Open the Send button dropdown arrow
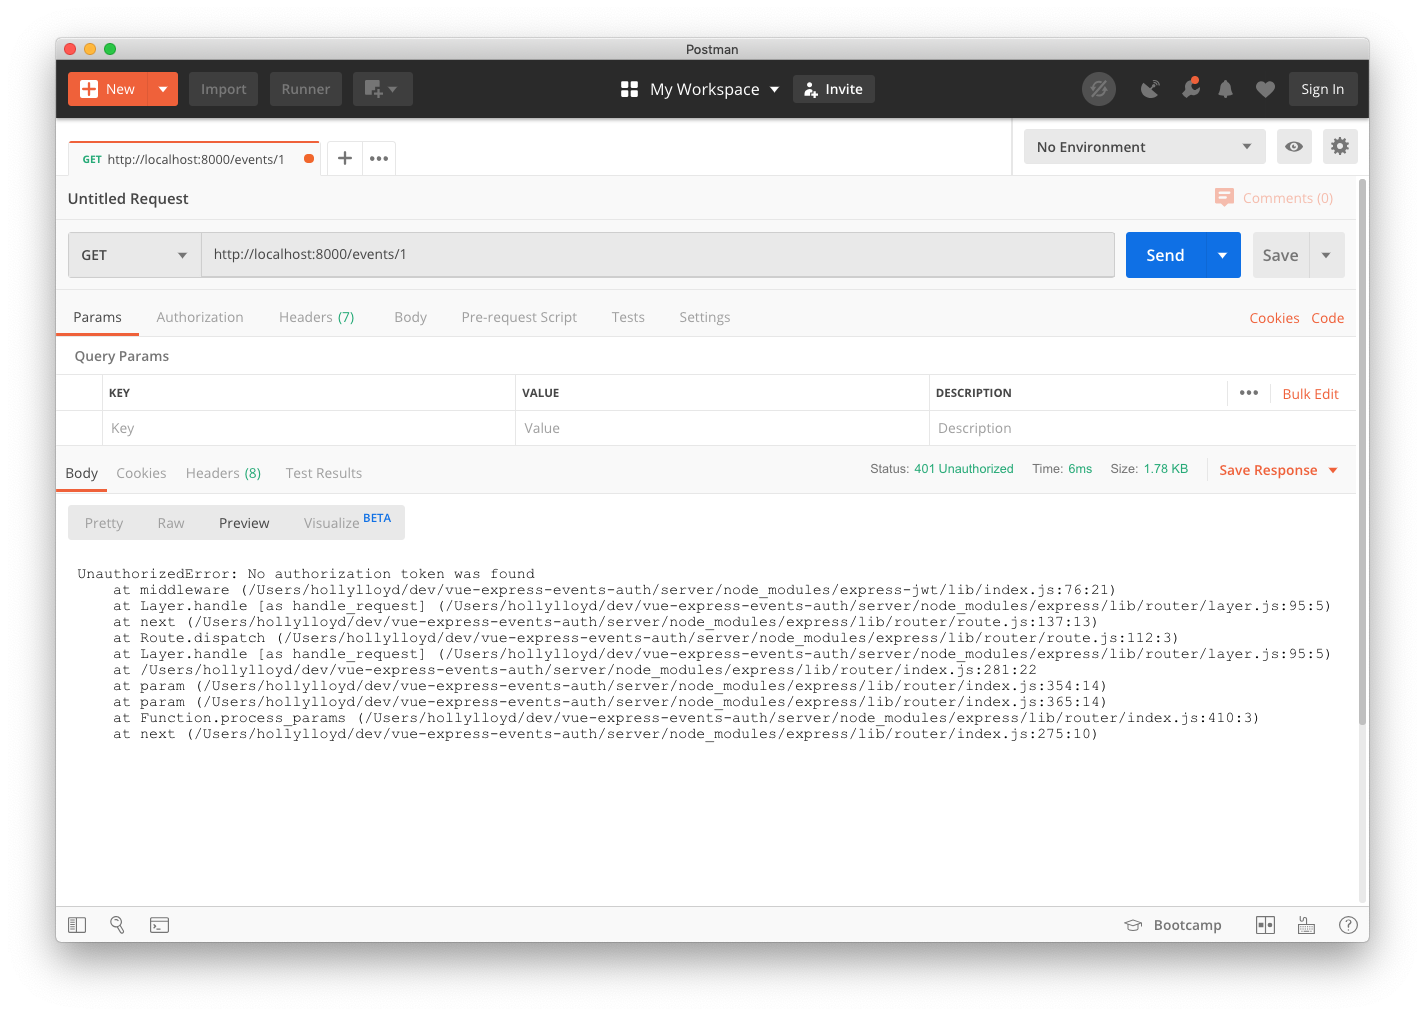The image size is (1425, 1016). pyautogui.click(x=1223, y=255)
